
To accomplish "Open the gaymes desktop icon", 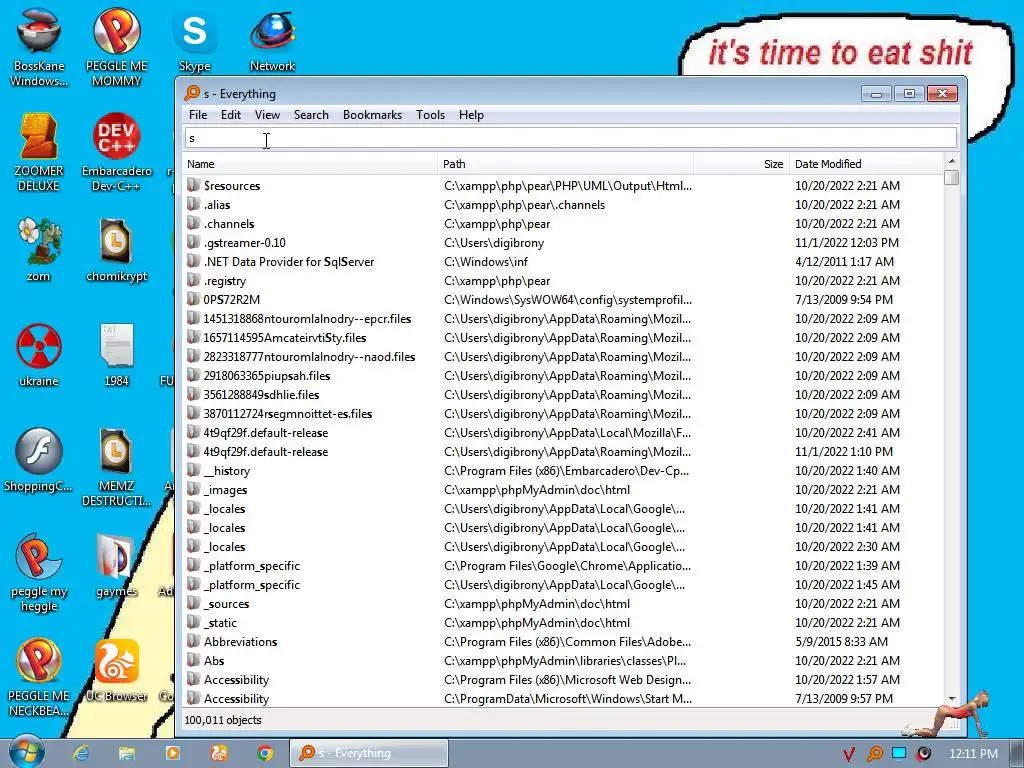I will tap(116, 566).
